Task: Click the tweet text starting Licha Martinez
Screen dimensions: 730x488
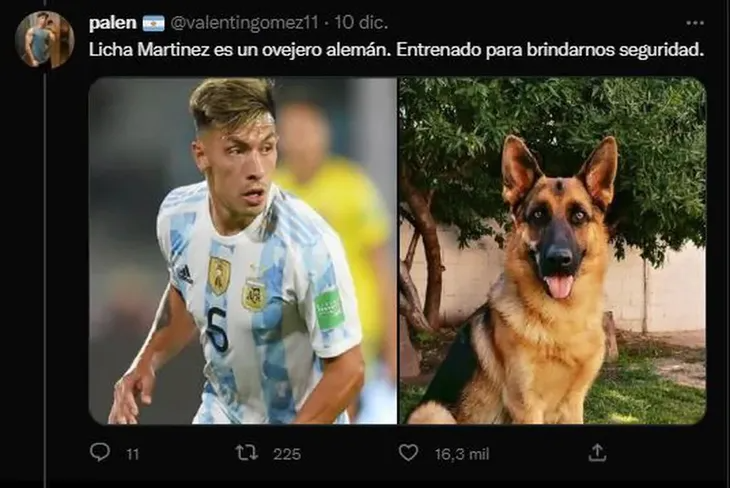Action: click(x=396, y=50)
